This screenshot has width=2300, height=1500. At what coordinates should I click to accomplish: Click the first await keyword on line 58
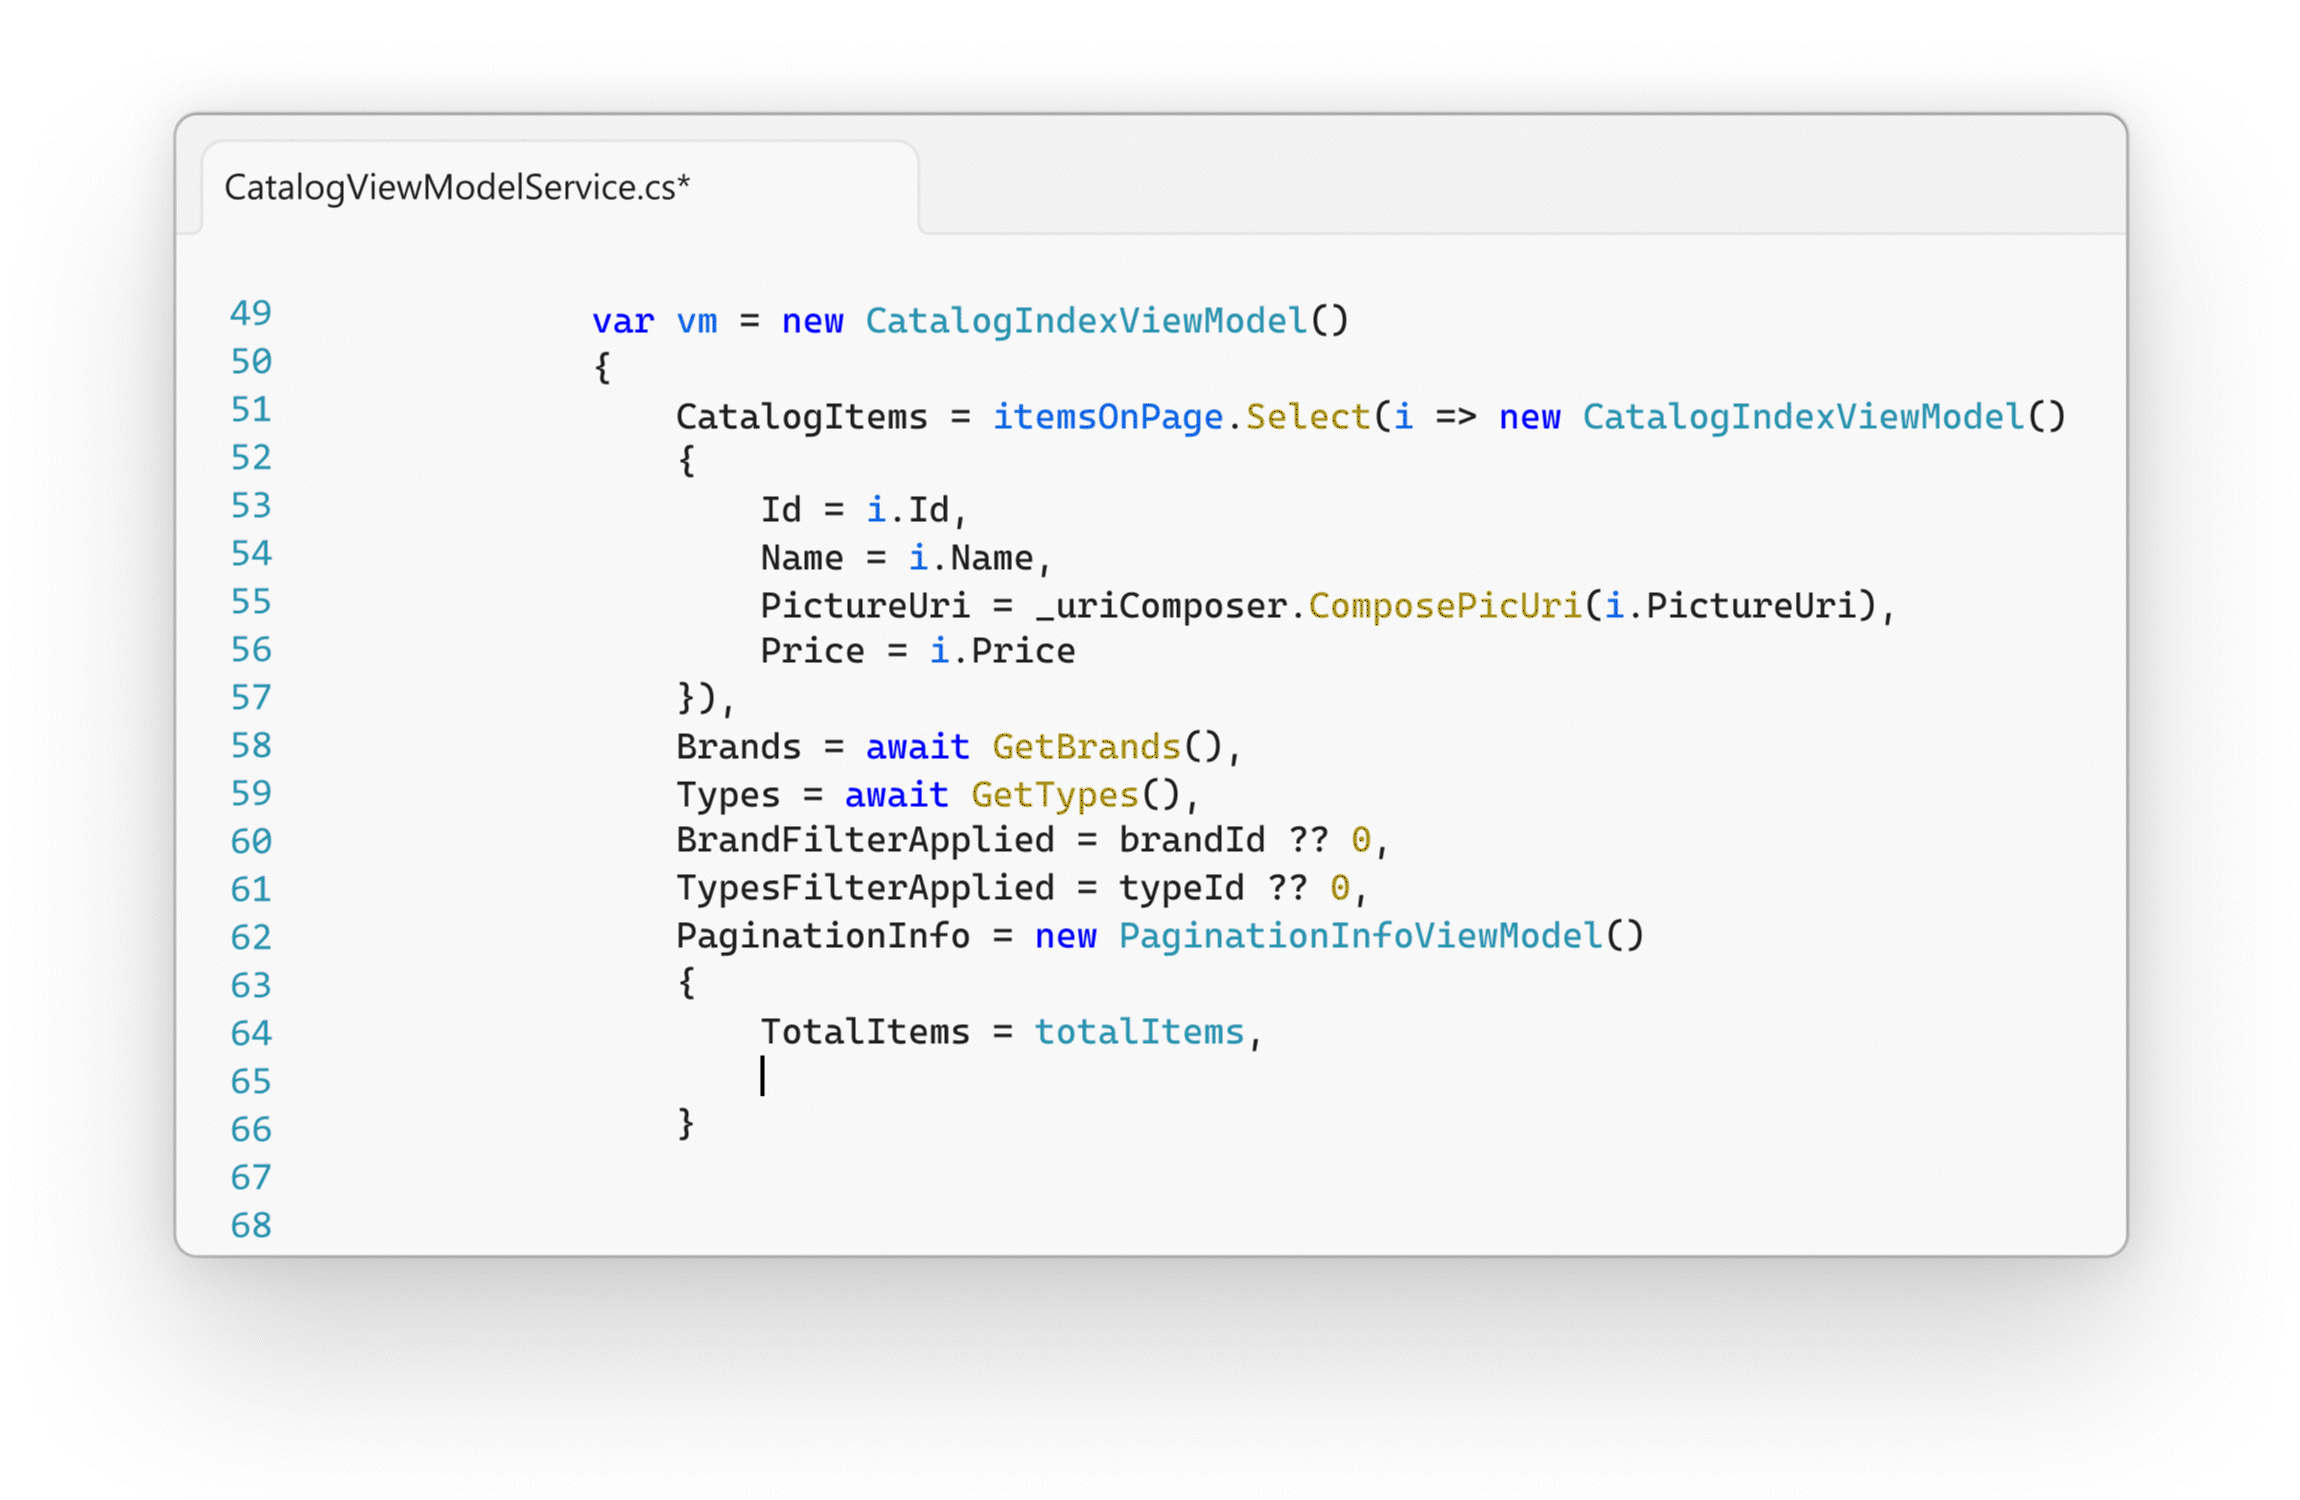(917, 747)
